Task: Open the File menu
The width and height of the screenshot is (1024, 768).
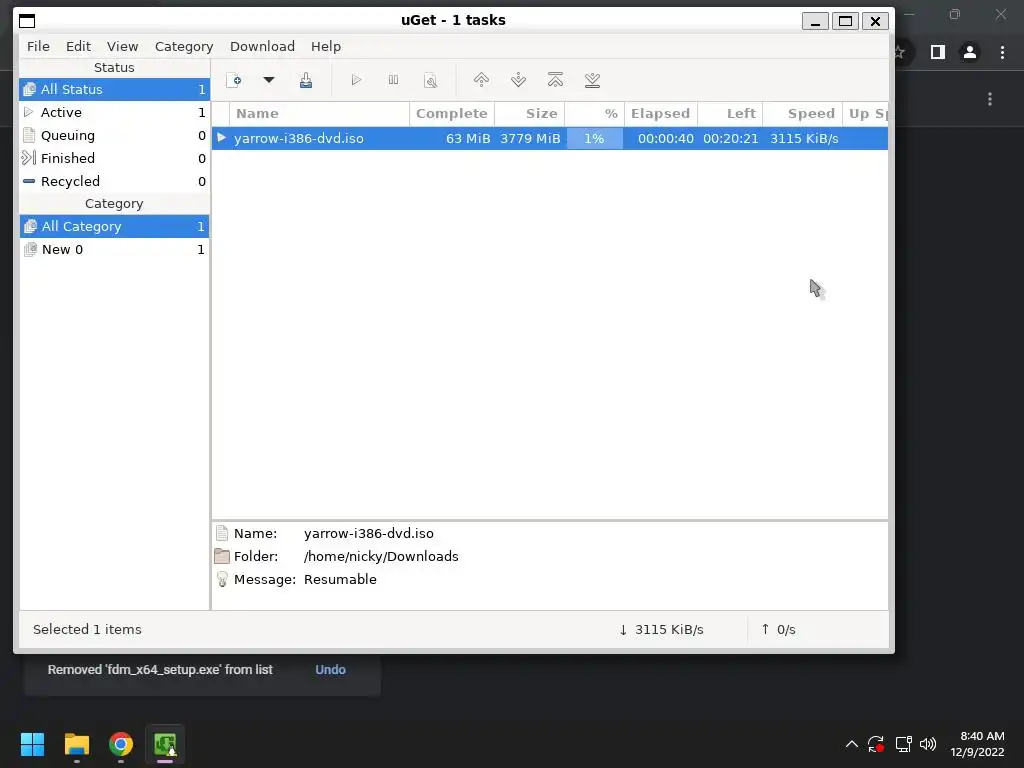Action: (38, 46)
